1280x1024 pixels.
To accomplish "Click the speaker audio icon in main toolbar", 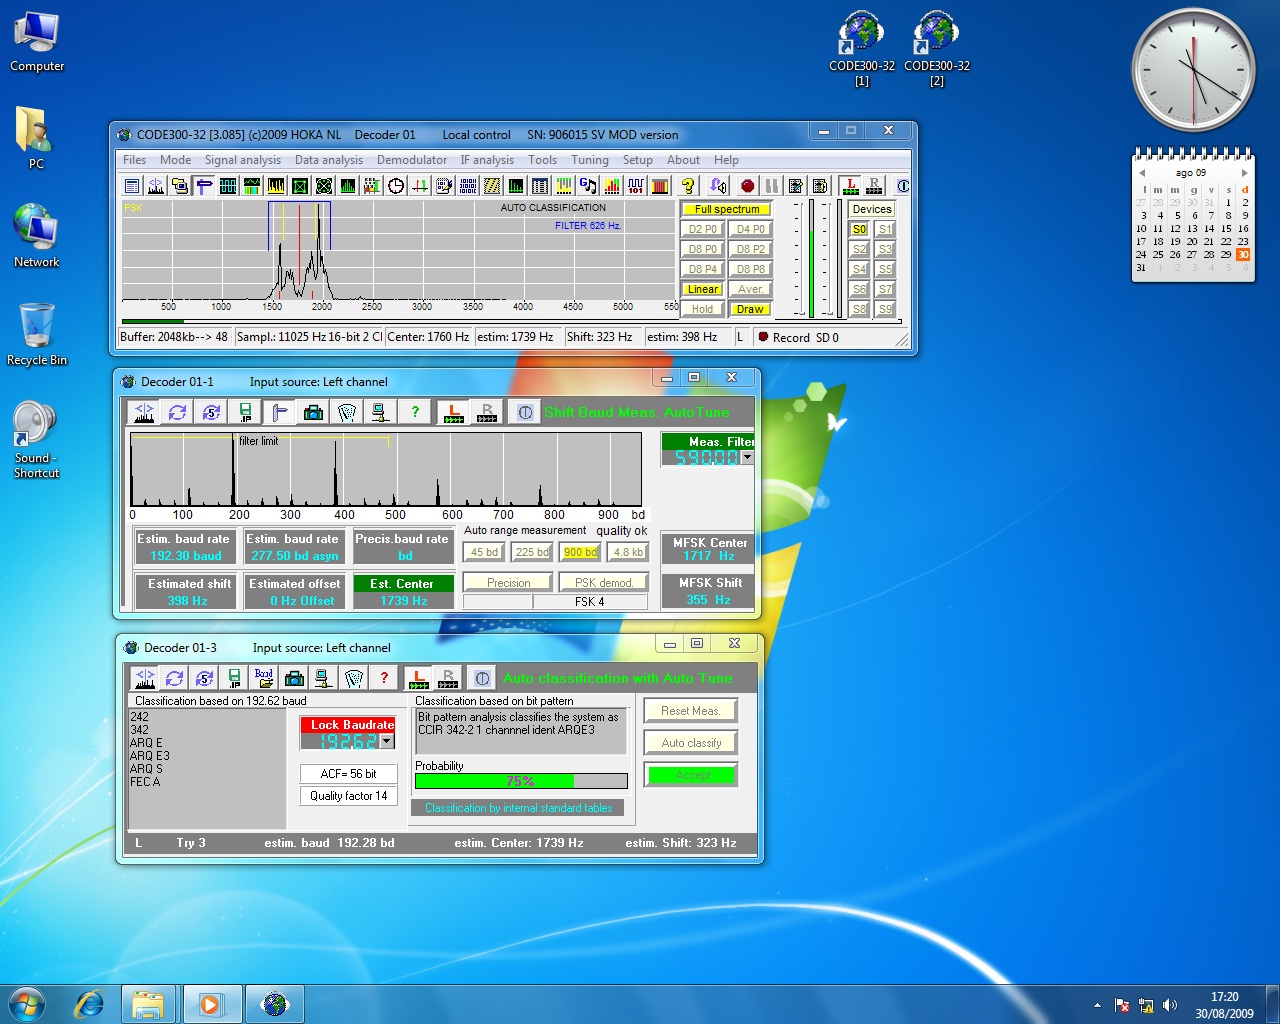I will click(718, 186).
